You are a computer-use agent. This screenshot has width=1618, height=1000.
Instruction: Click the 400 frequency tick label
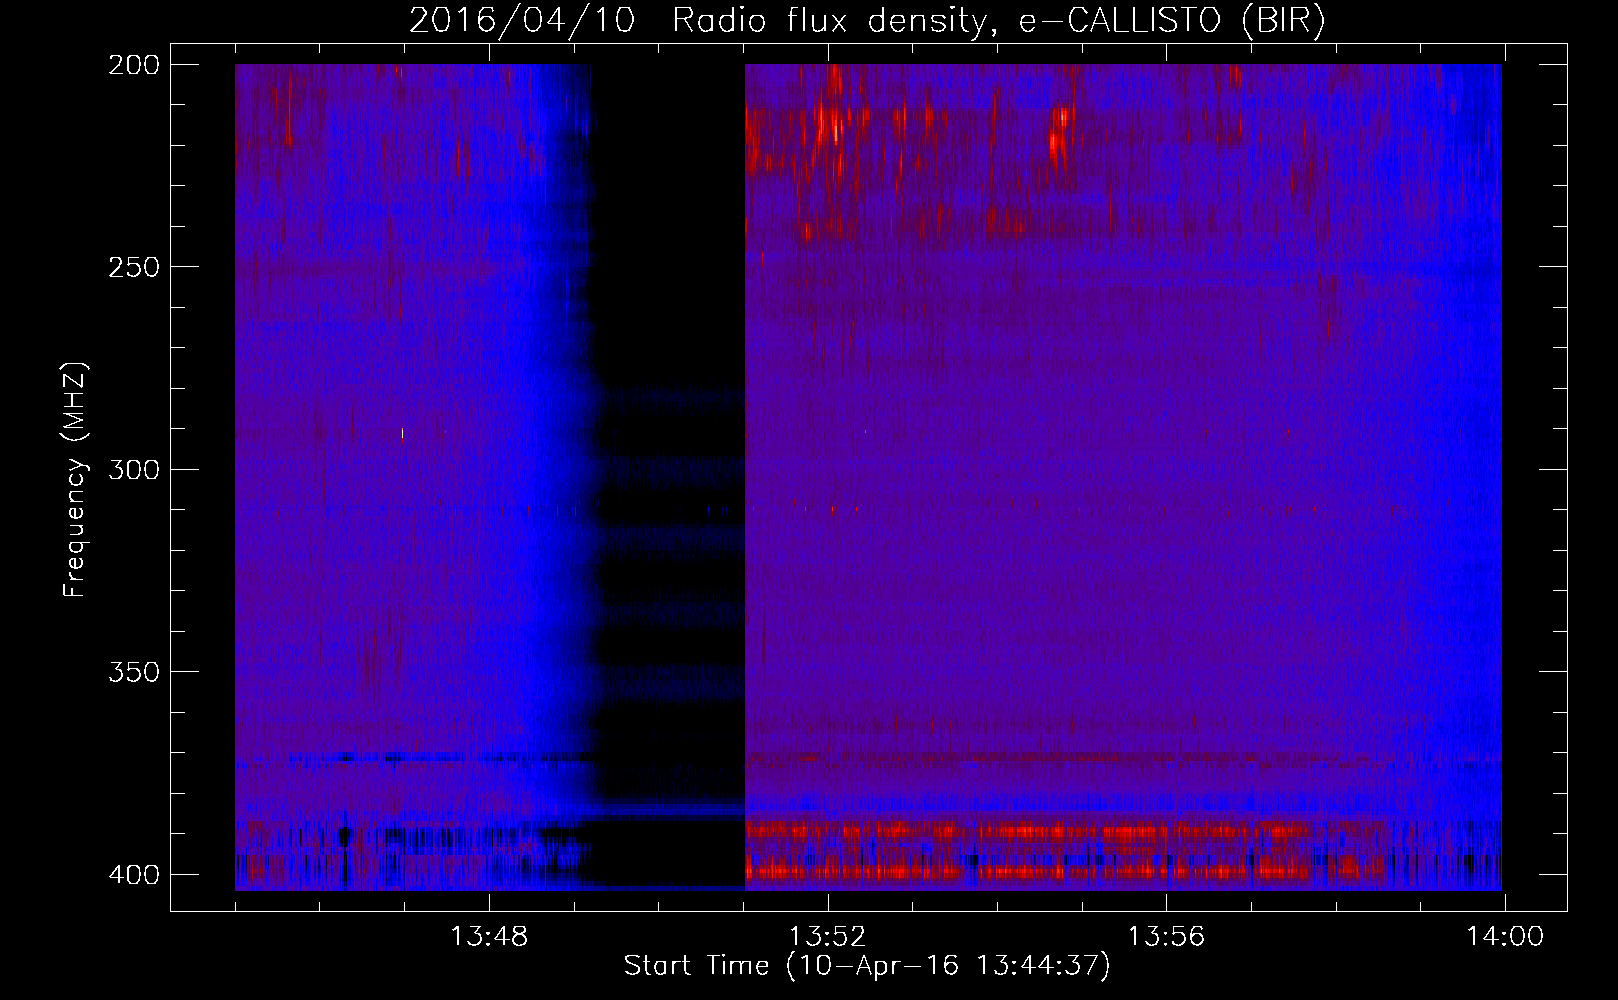pyautogui.click(x=134, y=875)
